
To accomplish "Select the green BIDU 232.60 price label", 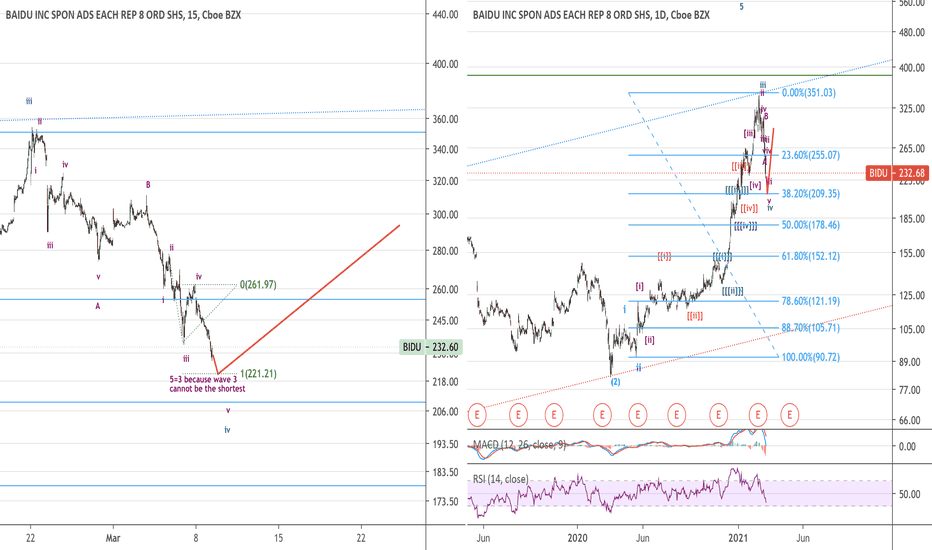I will point(430,347).
